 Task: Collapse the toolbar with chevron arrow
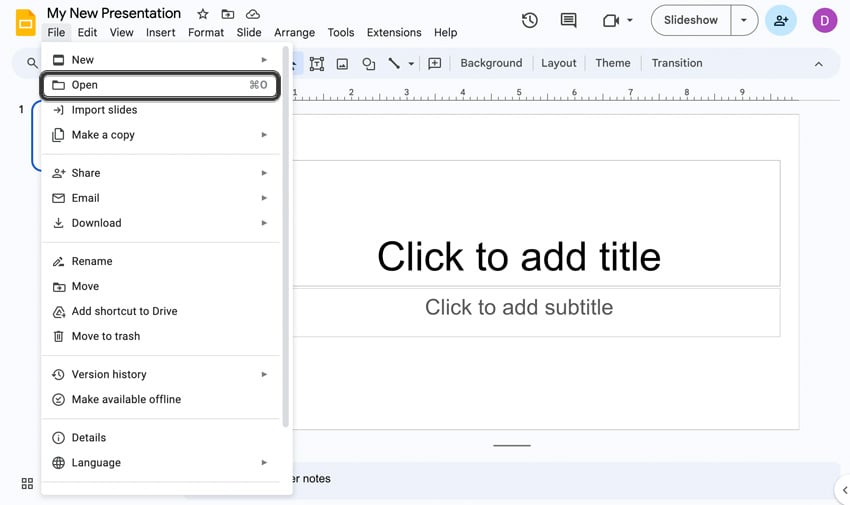818,64
